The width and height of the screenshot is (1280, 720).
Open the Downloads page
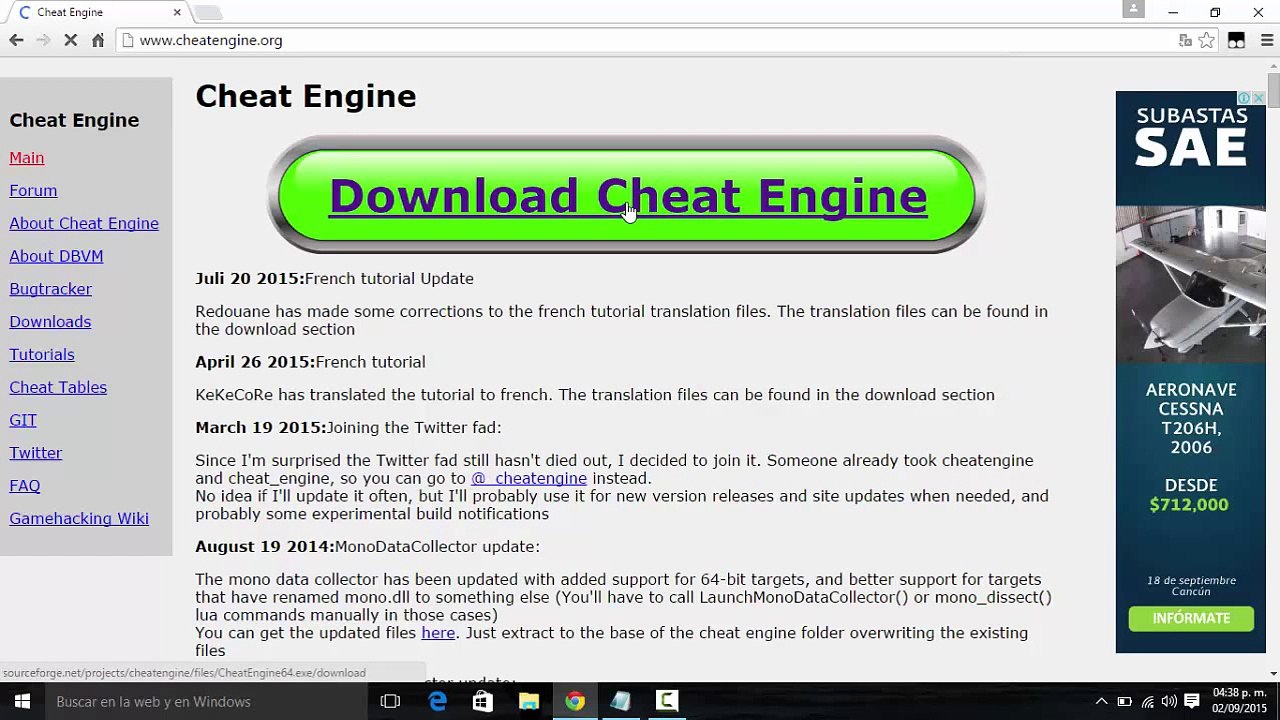(x=50, y=322)
